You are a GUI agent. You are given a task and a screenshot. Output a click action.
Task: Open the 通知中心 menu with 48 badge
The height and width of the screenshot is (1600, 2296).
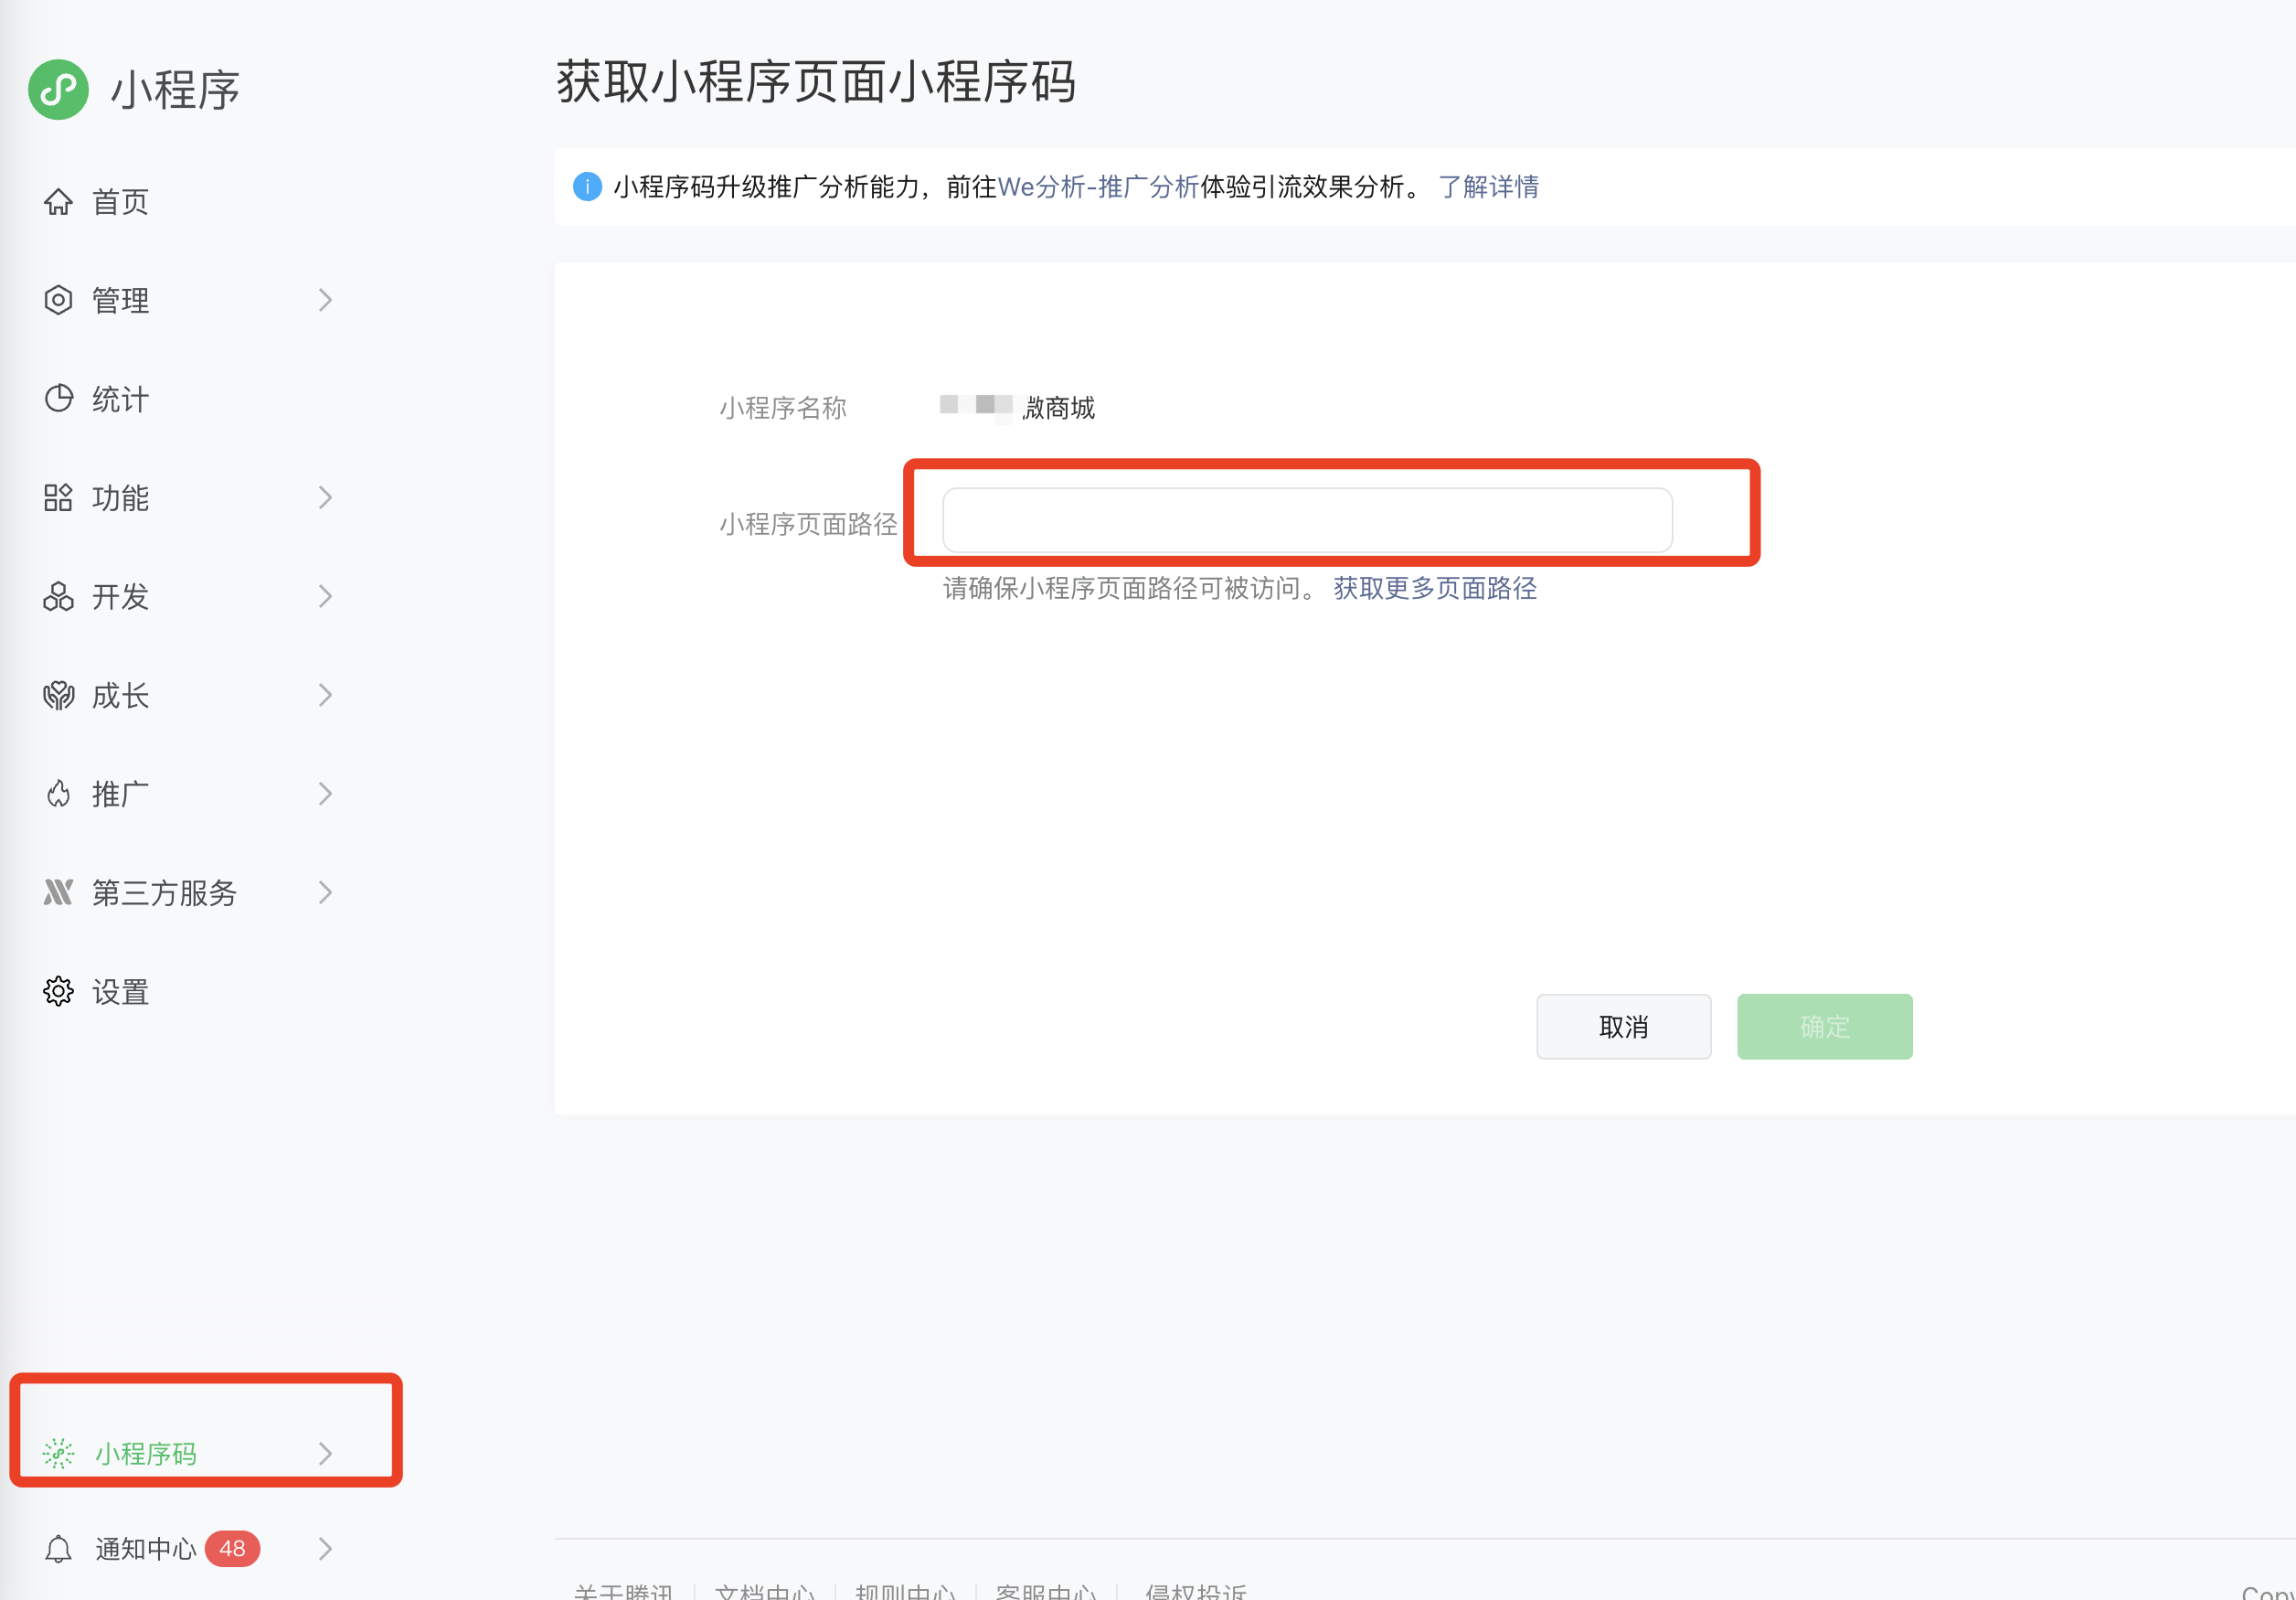(146, 1549)
